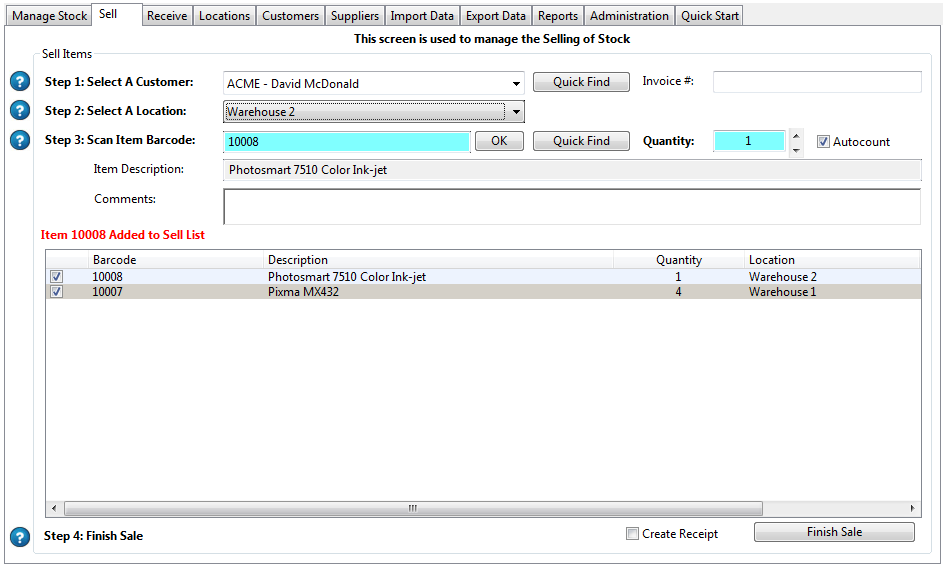
Task: Decrease quantity with the down stepper arrow
Action: tap(796, 149)
